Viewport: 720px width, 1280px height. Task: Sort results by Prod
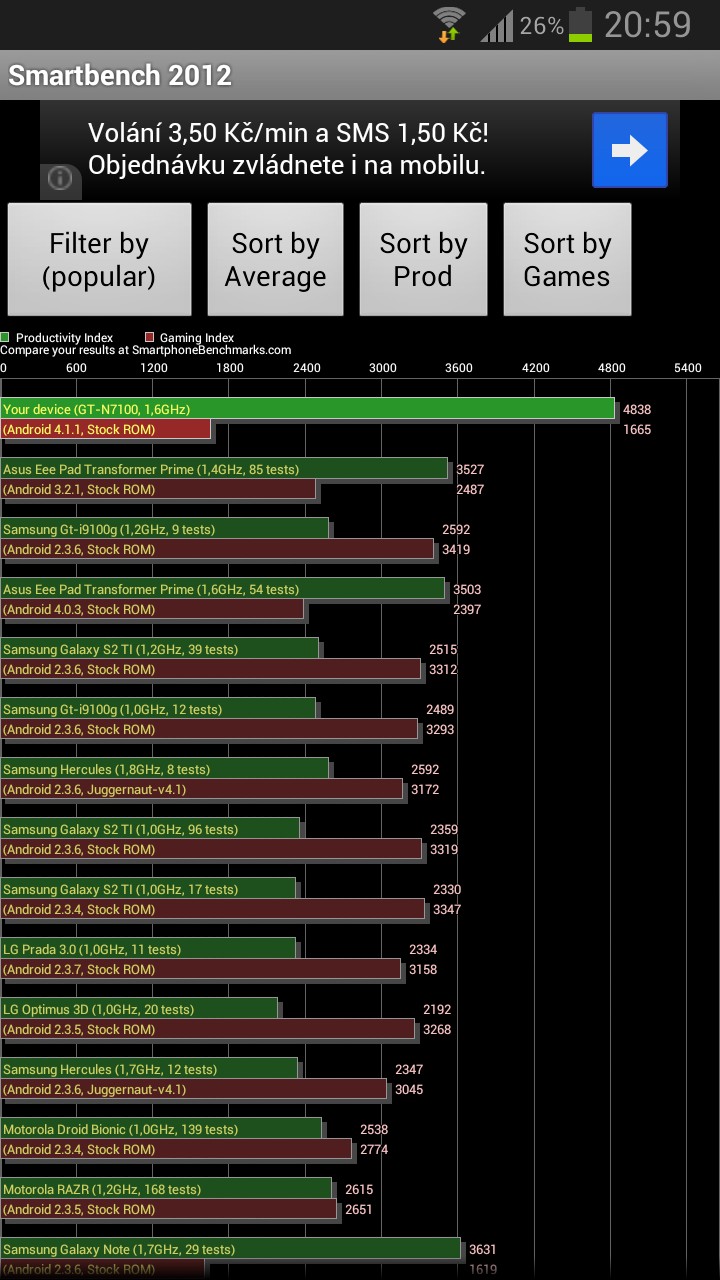[423, 260]
